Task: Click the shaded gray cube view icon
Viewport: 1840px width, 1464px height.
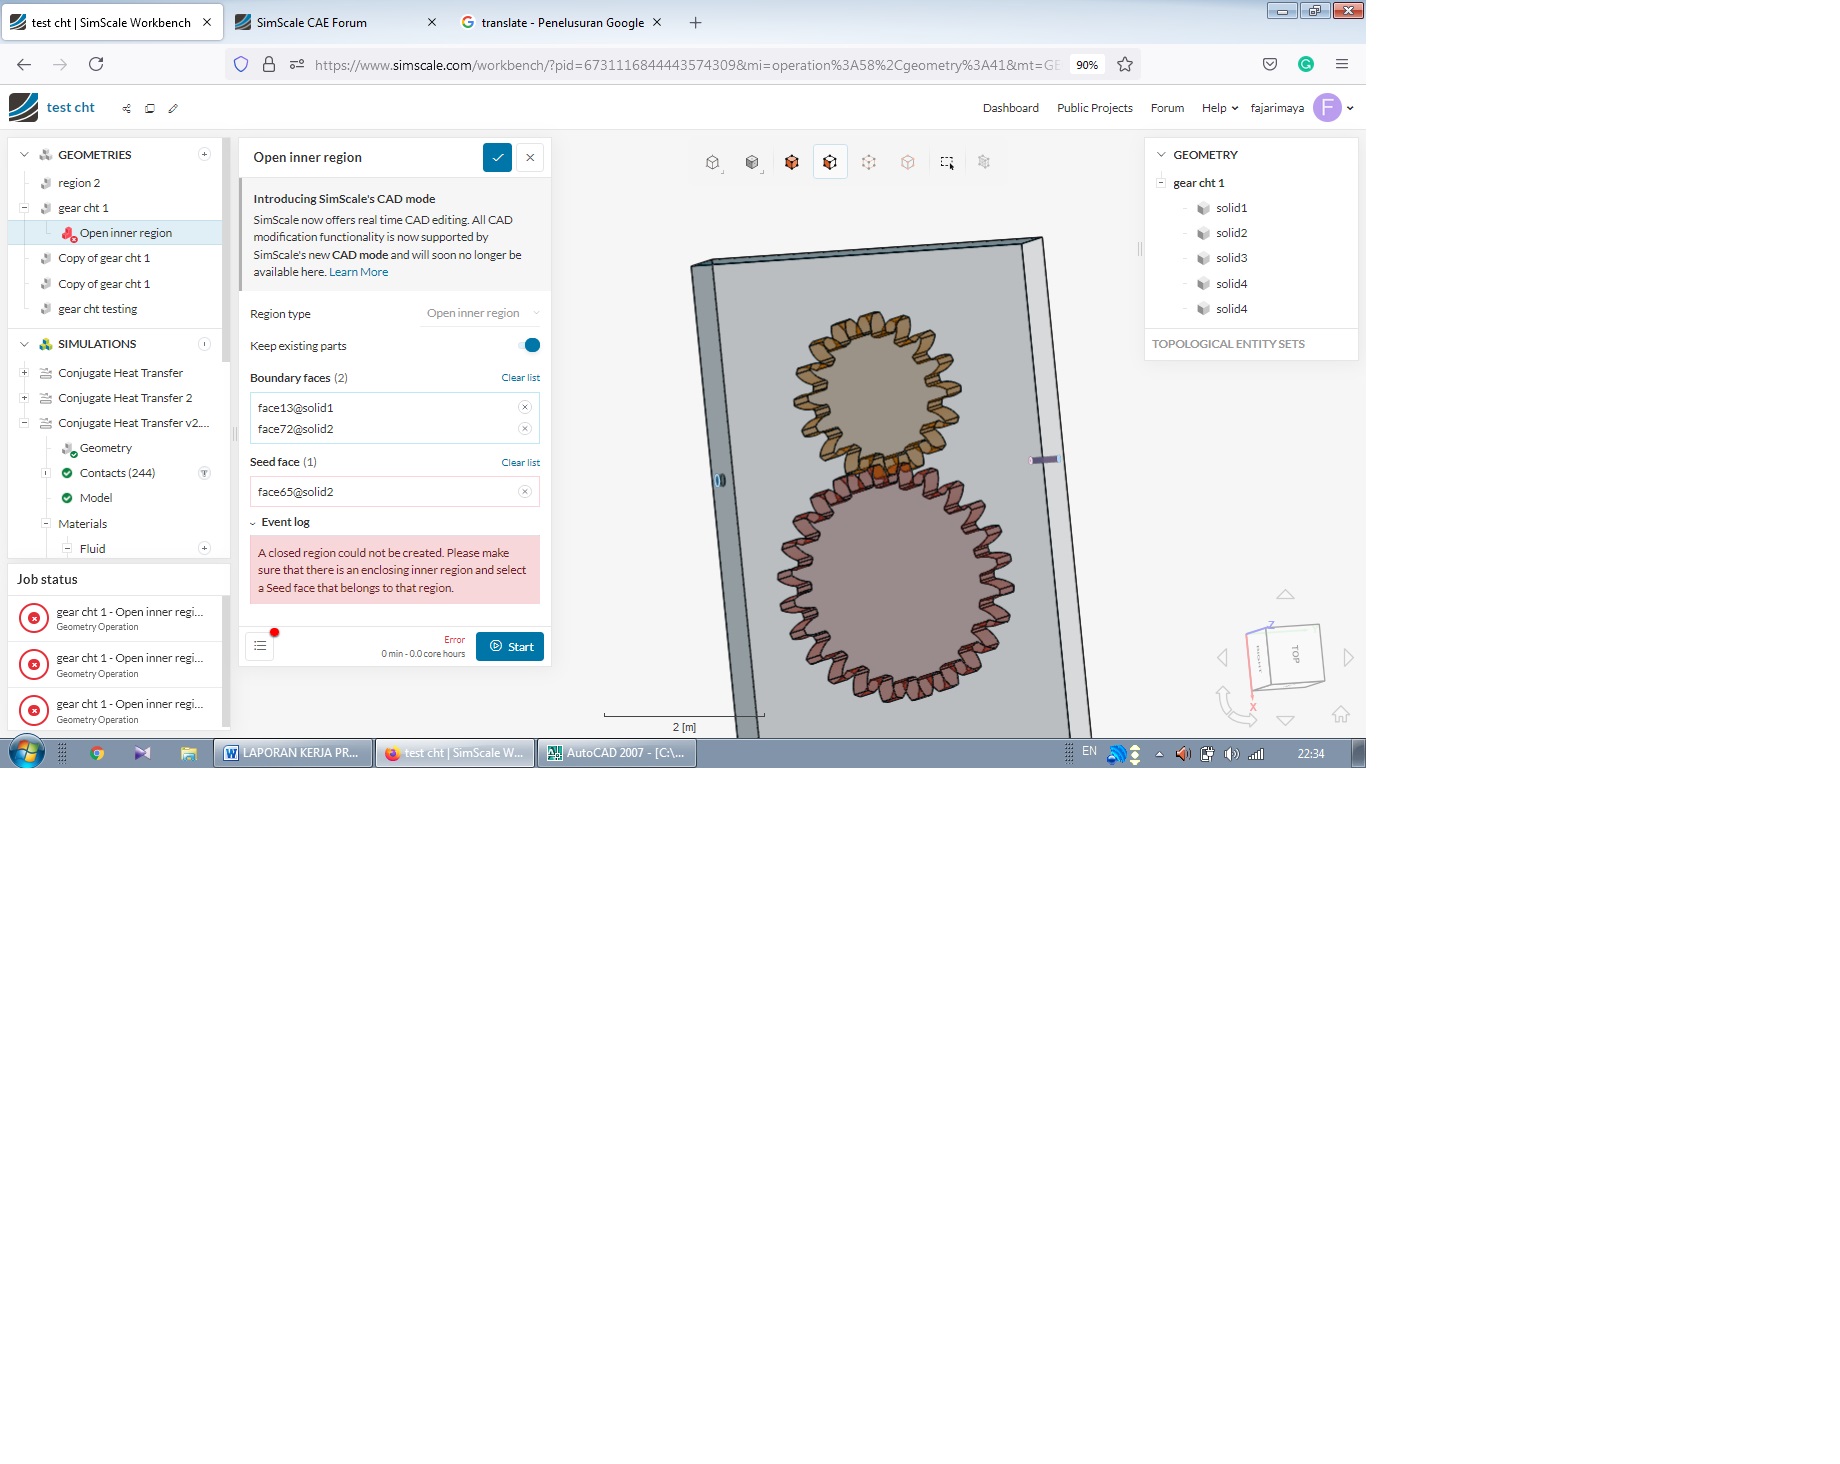Action: pos(752,162)
